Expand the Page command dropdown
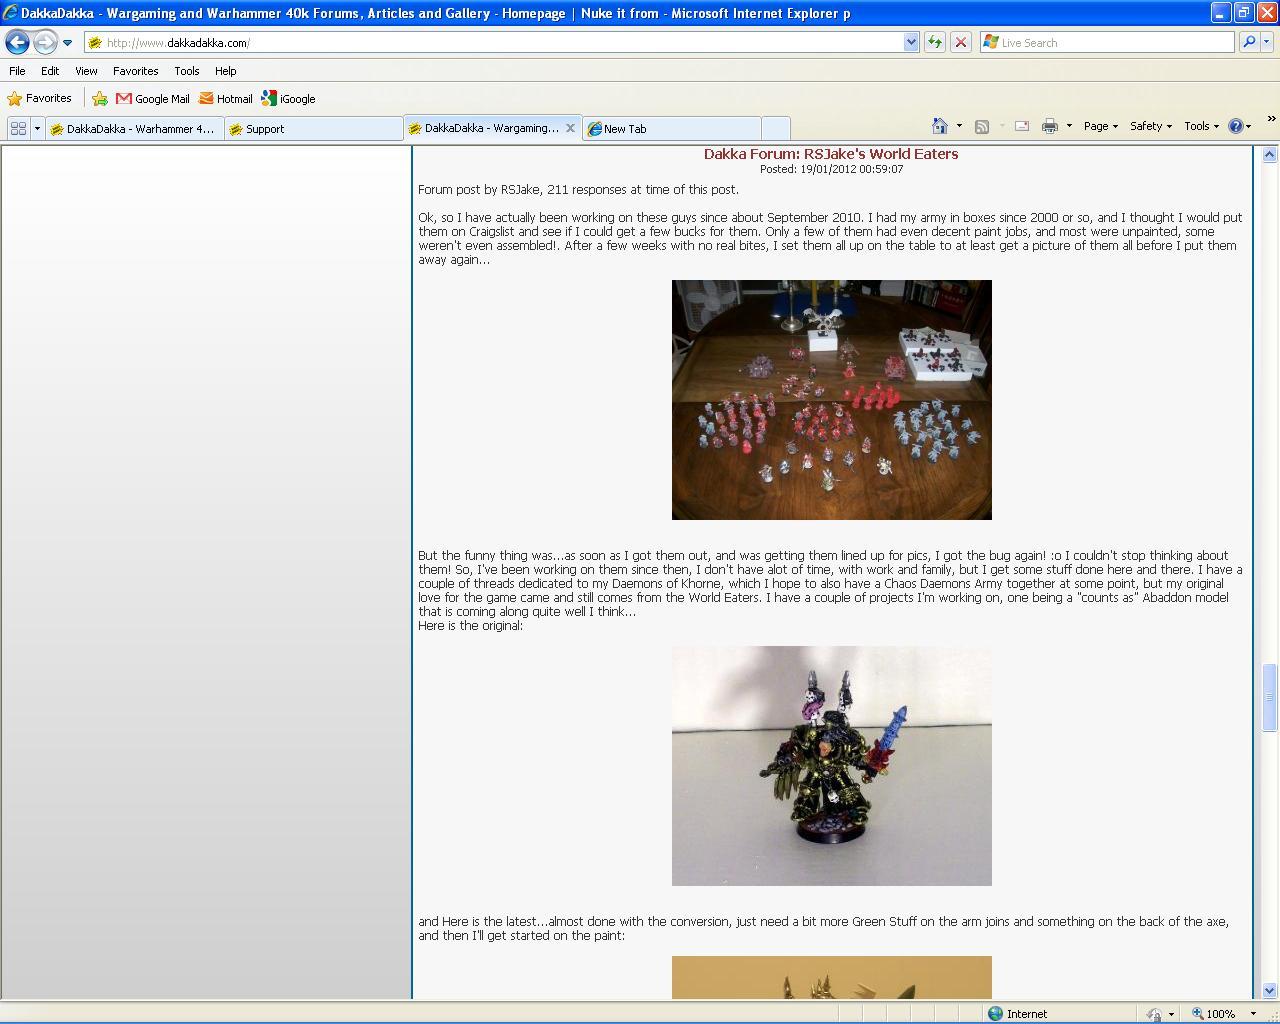 tap(1100, 126)
